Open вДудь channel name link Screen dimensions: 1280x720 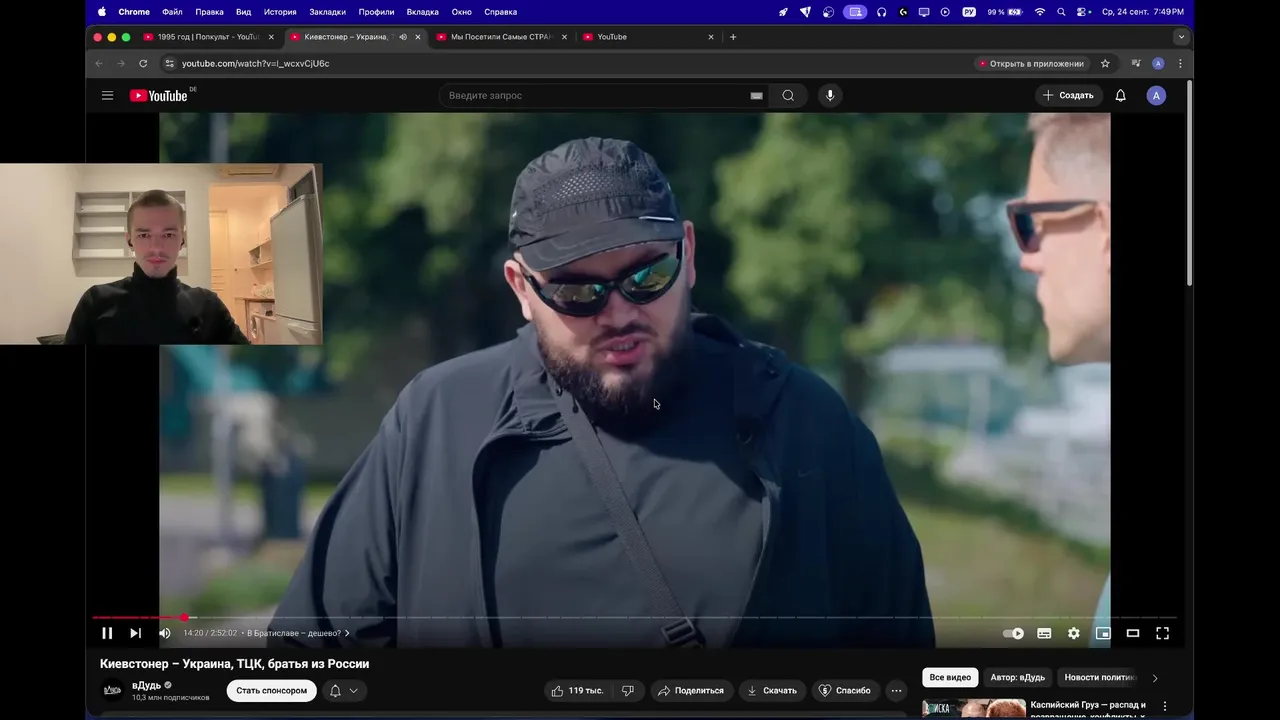pyautogui.click(x=146, y=685)
